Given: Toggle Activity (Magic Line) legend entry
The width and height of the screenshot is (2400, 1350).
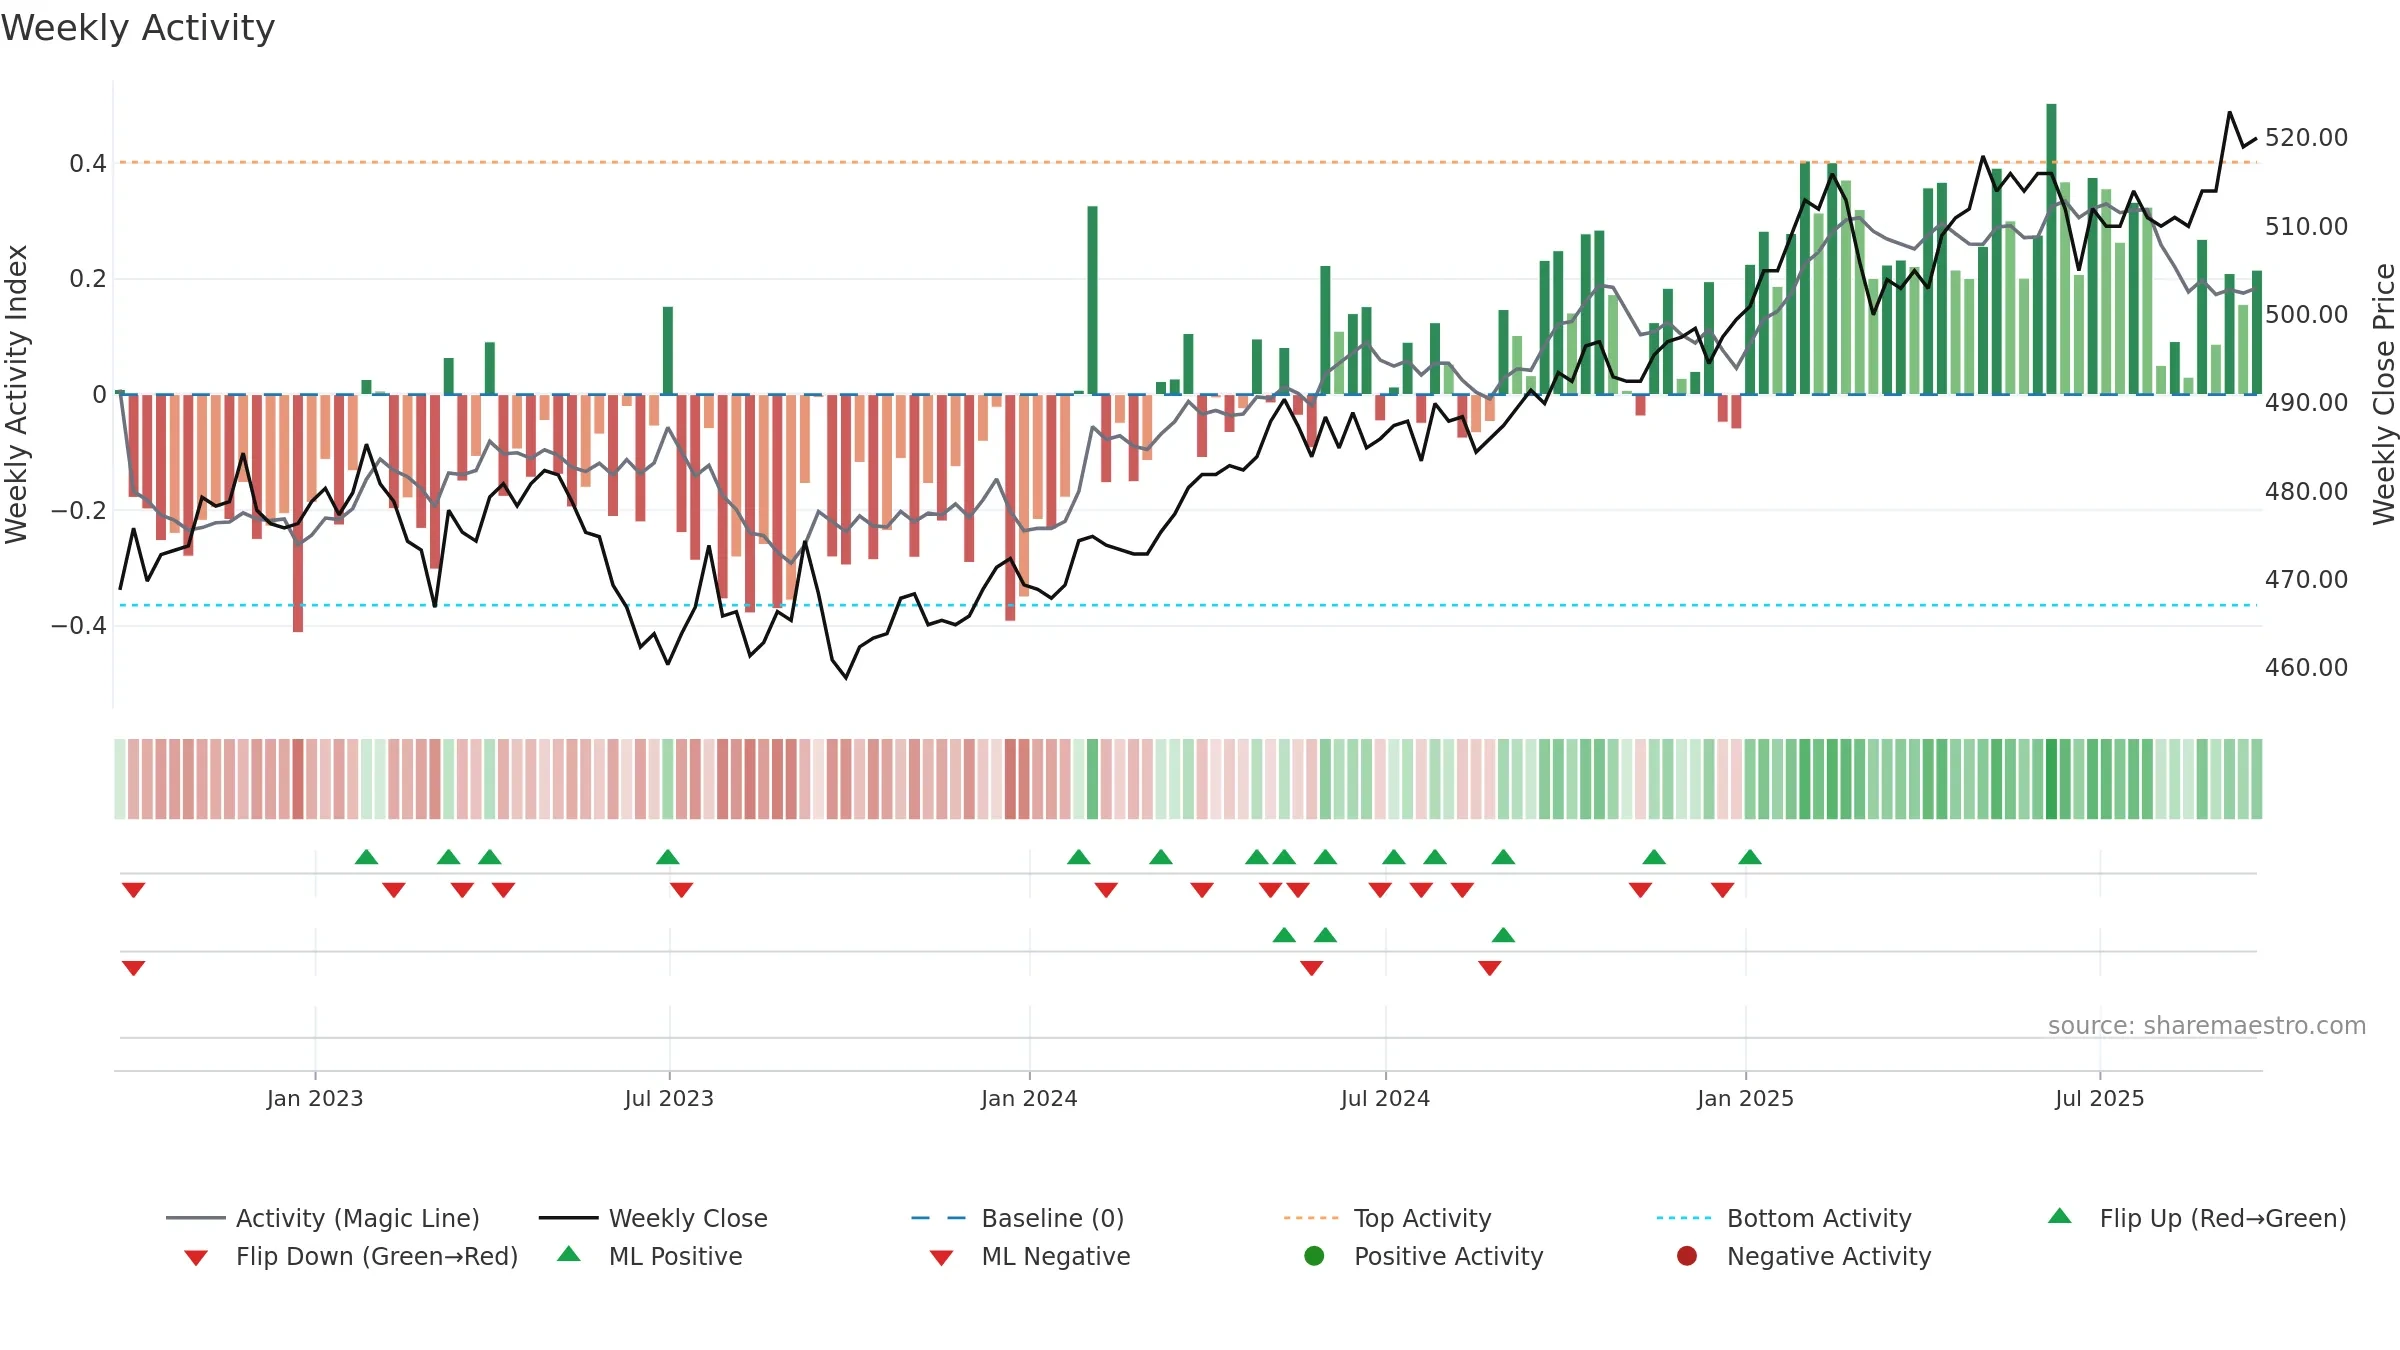Looking at the screenshot, I should coord(323,1218).
